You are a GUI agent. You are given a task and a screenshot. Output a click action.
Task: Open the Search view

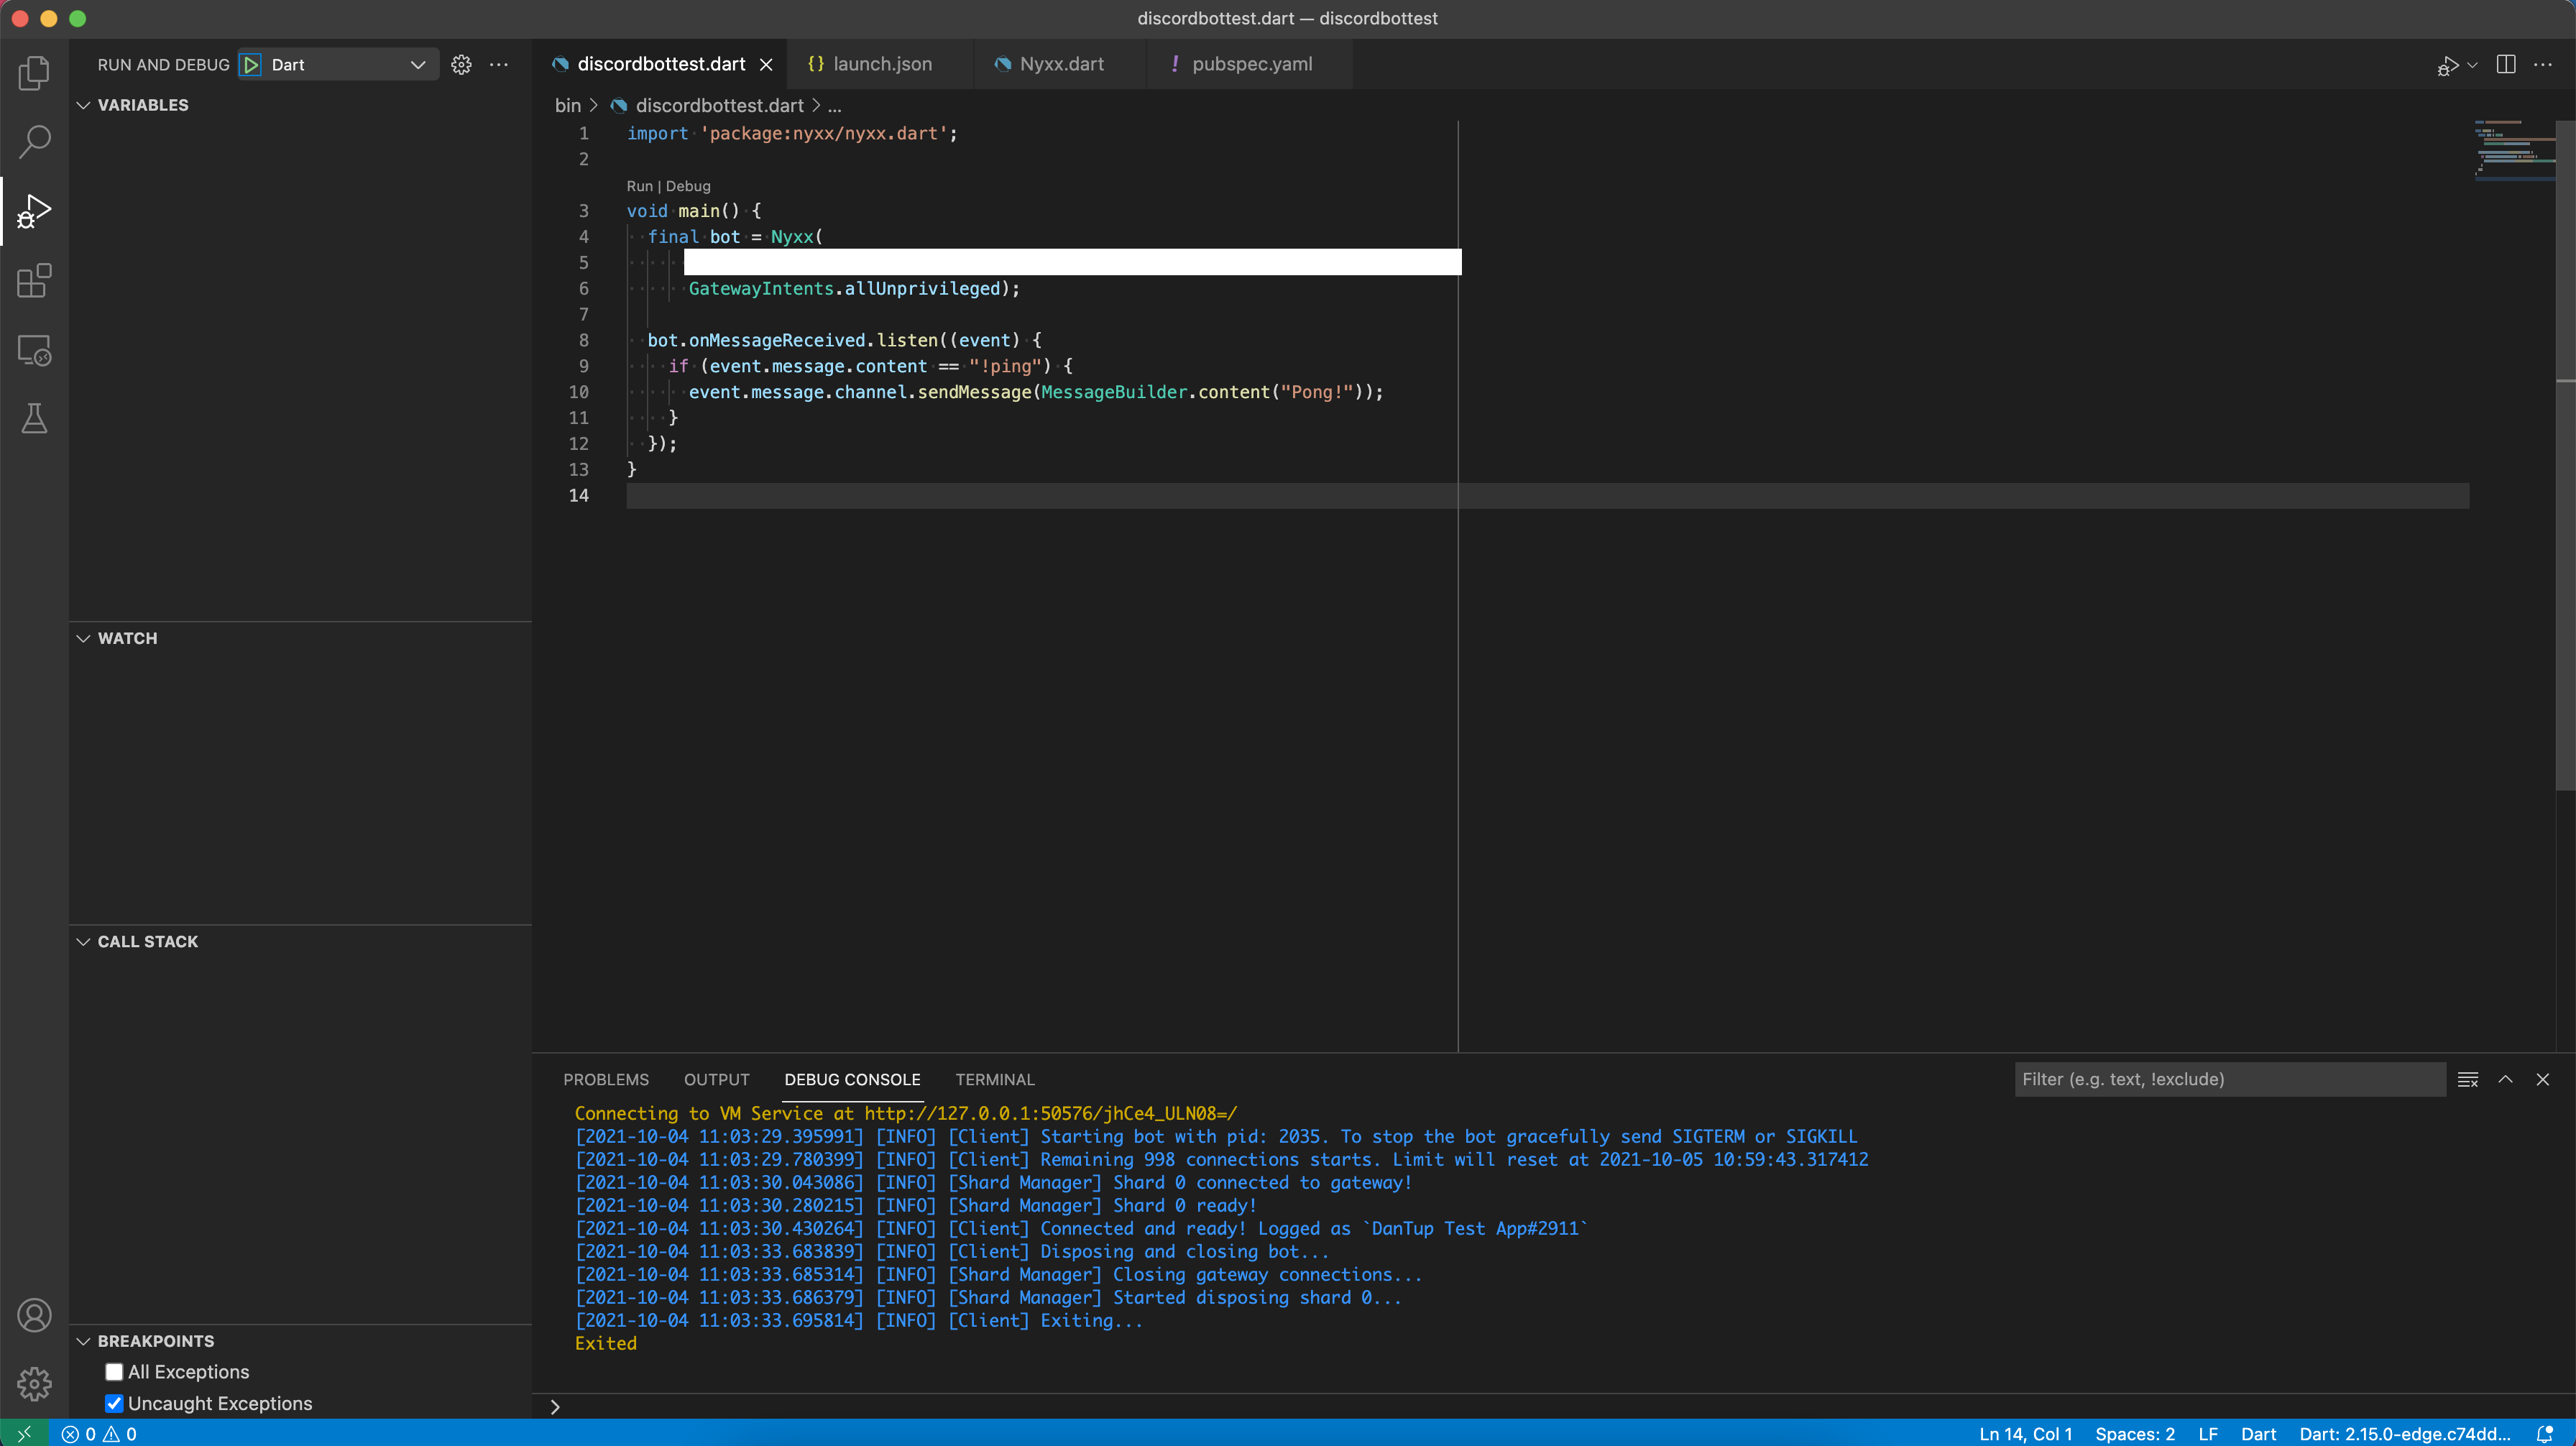point(34,142)
